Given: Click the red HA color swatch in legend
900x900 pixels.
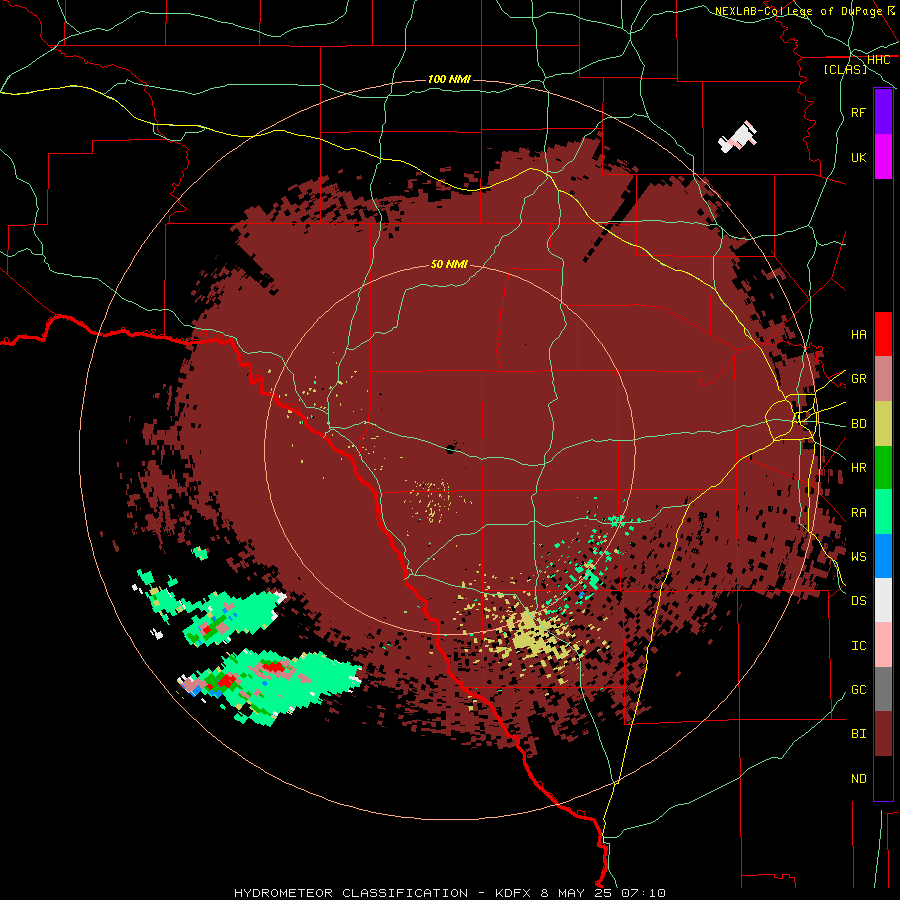Looking at the screenshot, I should [x=883, y=334].
